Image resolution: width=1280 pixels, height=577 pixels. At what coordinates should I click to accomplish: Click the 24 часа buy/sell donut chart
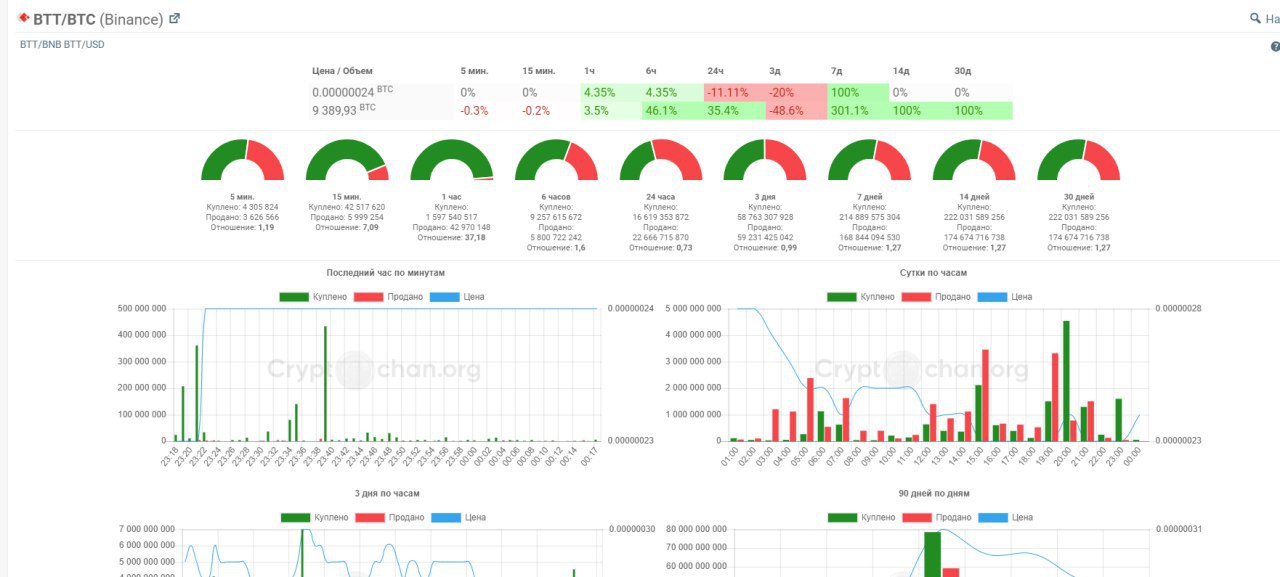tap(661, 160)
